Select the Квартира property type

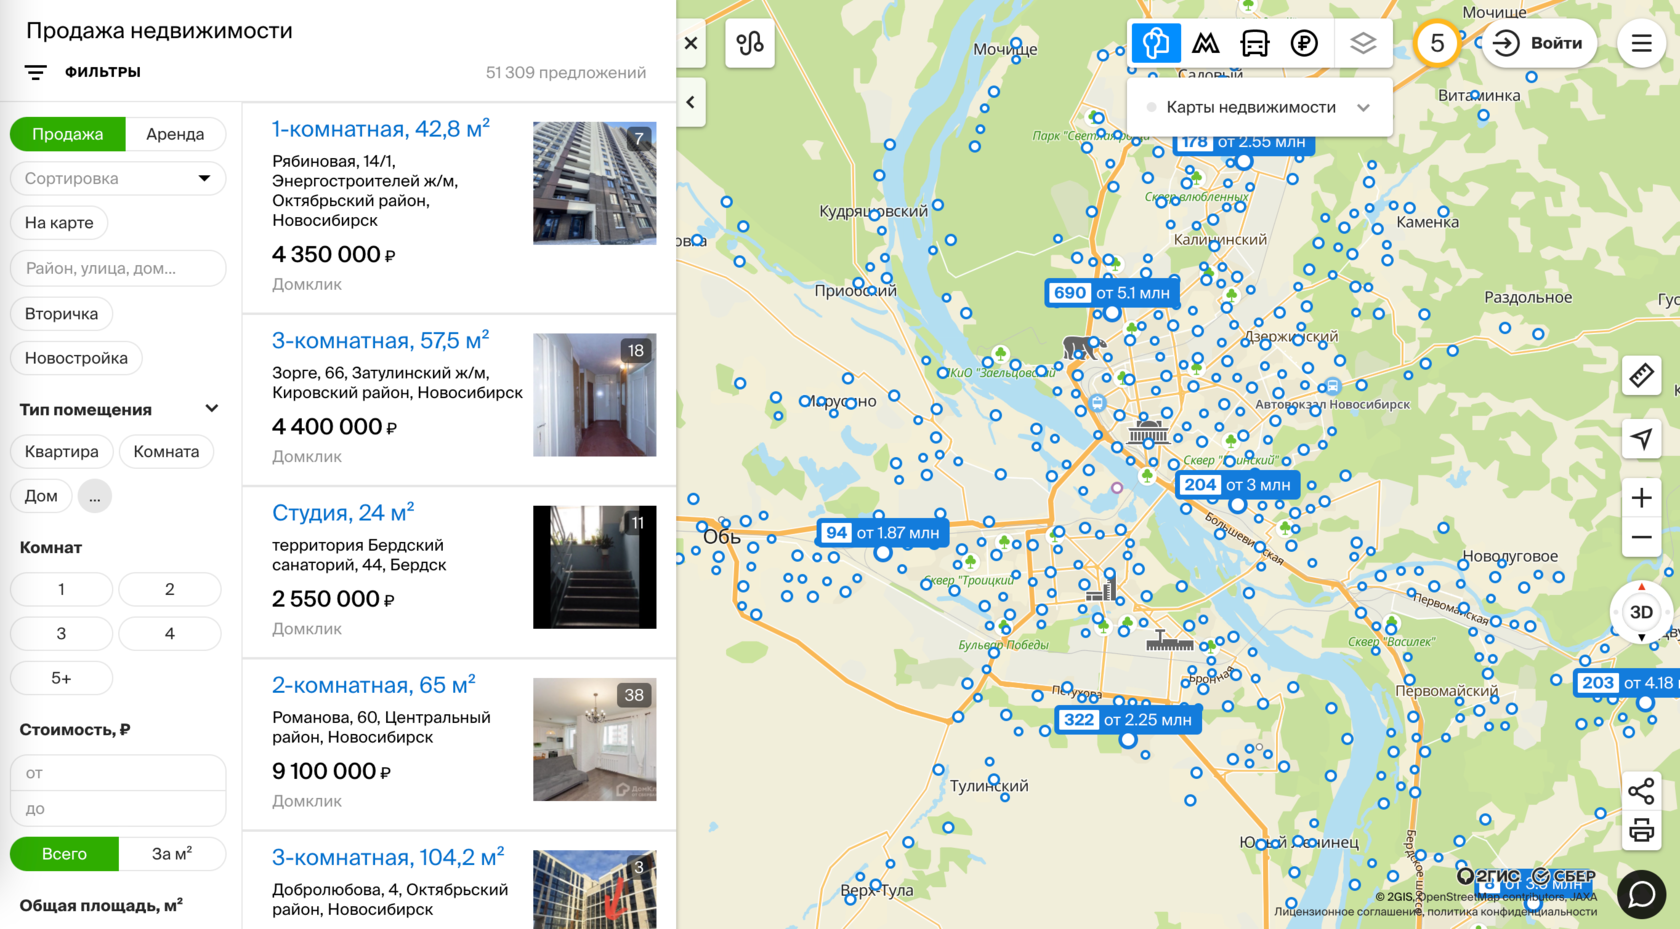click(61, 452)
